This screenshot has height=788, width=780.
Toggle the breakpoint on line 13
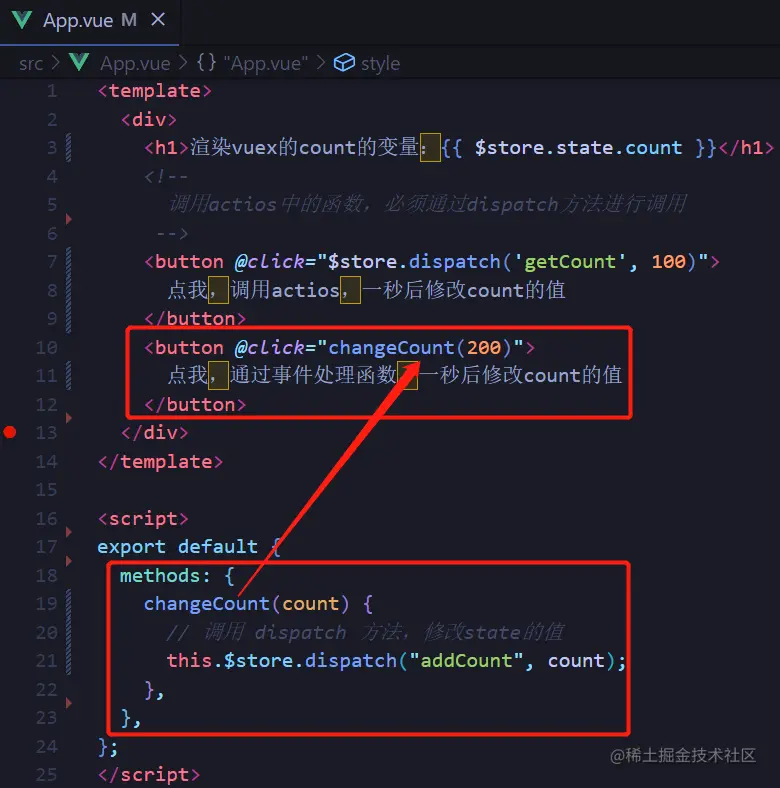tap(10, 432)
